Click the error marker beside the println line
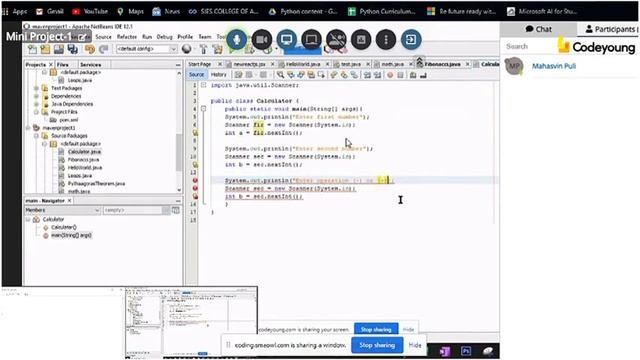 (195, 180)
